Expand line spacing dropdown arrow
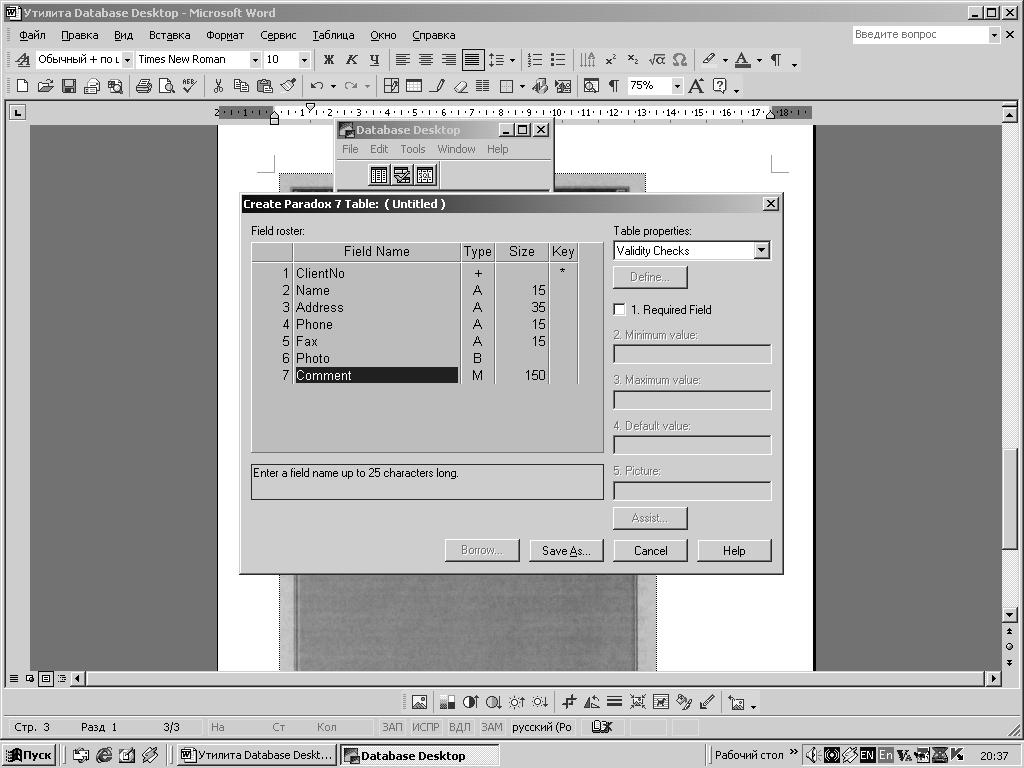Image resolution: width=1024 pixels, height=768 pixels. (x=512, y=59)
